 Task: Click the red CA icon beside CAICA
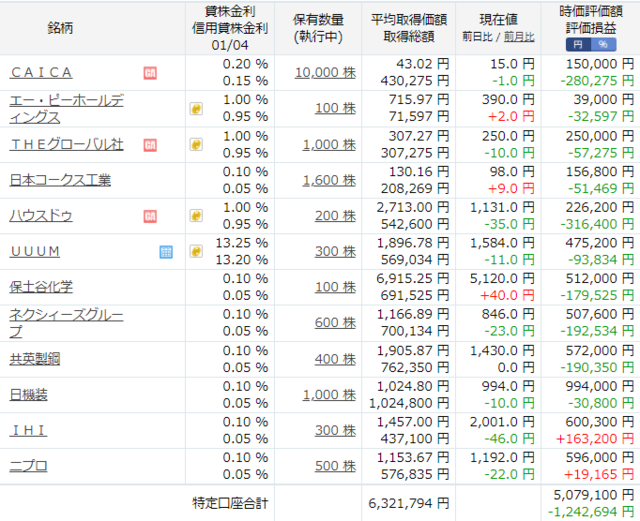tap(150, 73)
